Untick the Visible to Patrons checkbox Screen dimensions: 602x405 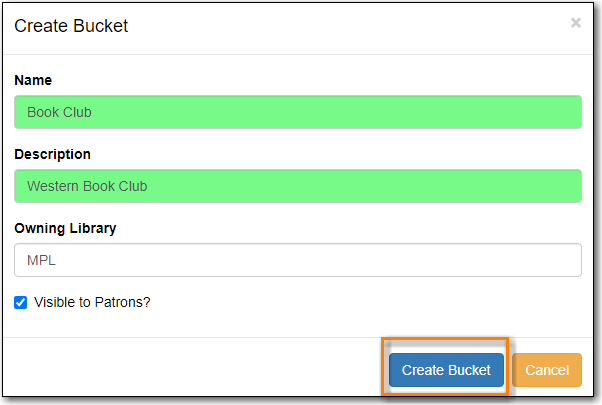pyautogui.click(x=21, y=303)
